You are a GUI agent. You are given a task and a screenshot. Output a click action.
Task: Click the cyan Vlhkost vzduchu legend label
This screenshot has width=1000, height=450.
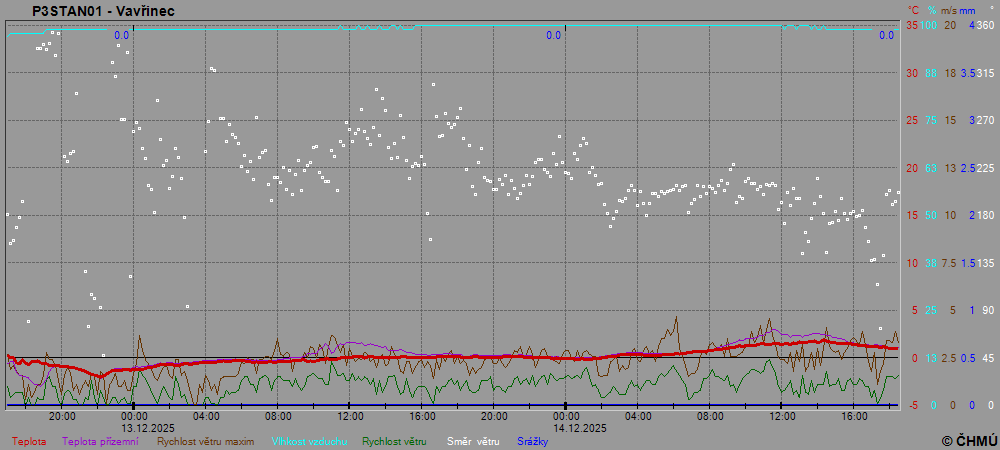point(307,441)
